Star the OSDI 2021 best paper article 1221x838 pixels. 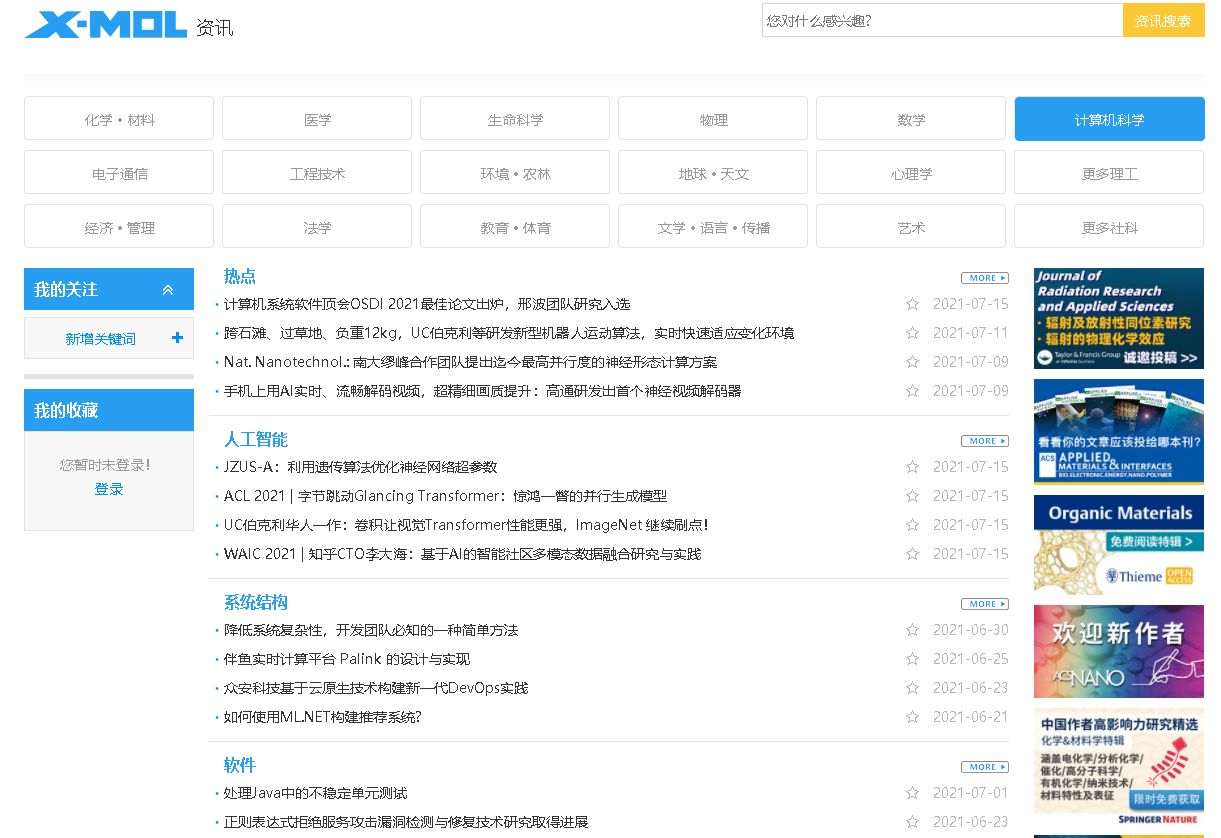pos(912,304)
